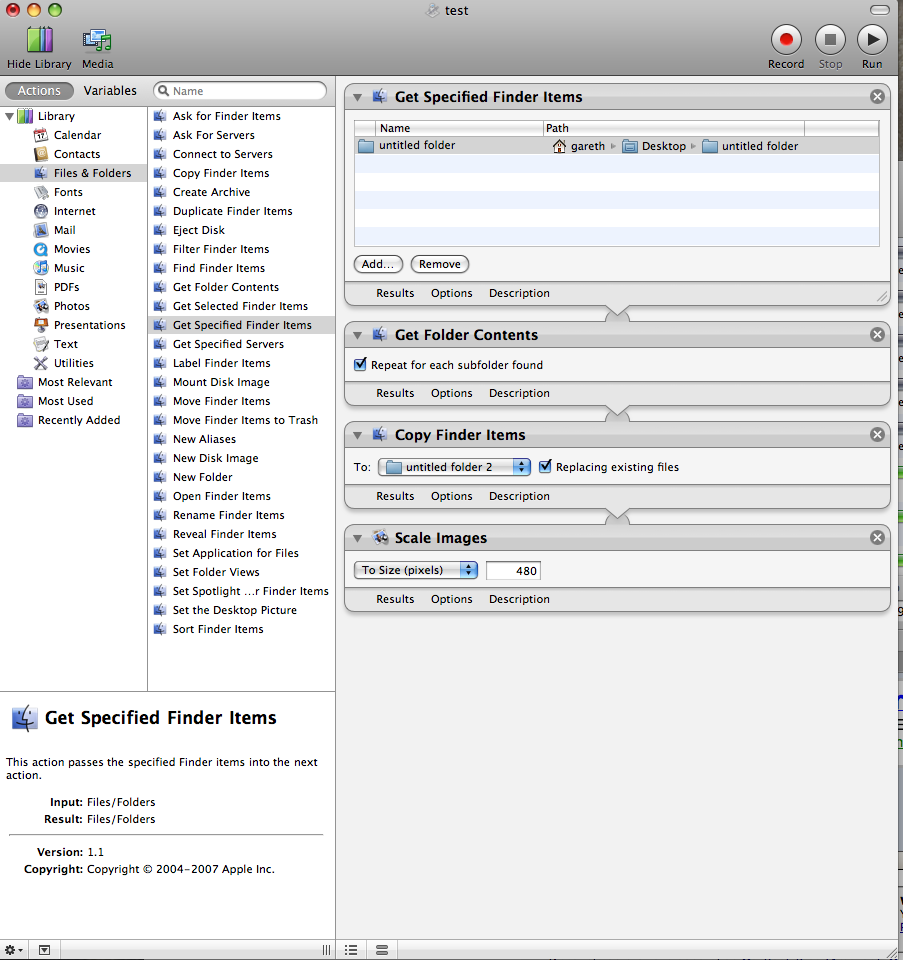Remove the Get Folder Contents action

877,335
